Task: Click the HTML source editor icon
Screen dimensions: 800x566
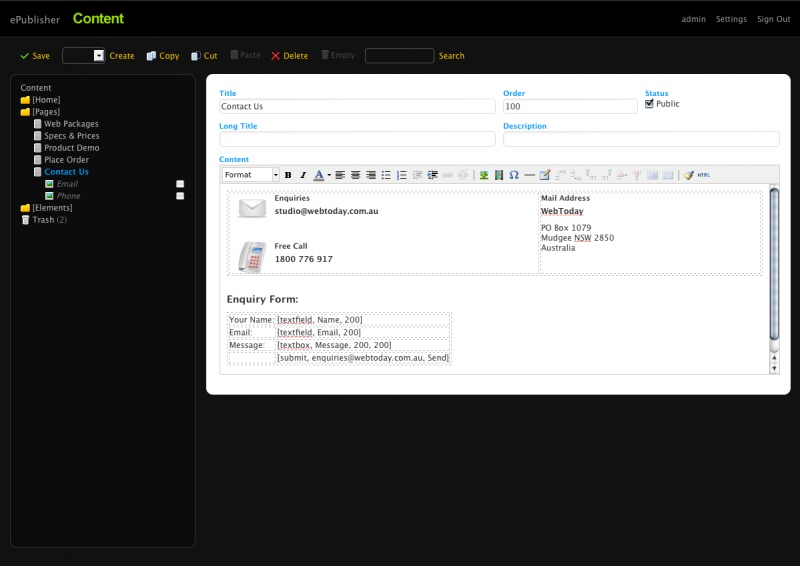Action: coord(704,175)
